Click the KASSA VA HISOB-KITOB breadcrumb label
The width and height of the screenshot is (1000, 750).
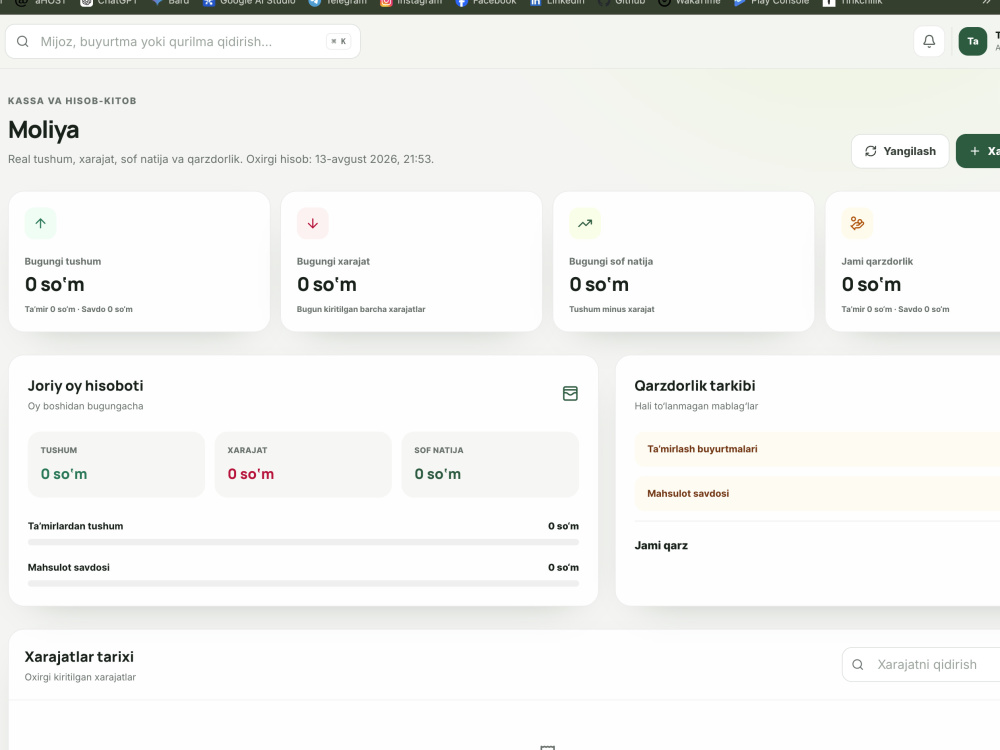pyautogui.click(x=72, y=101)
